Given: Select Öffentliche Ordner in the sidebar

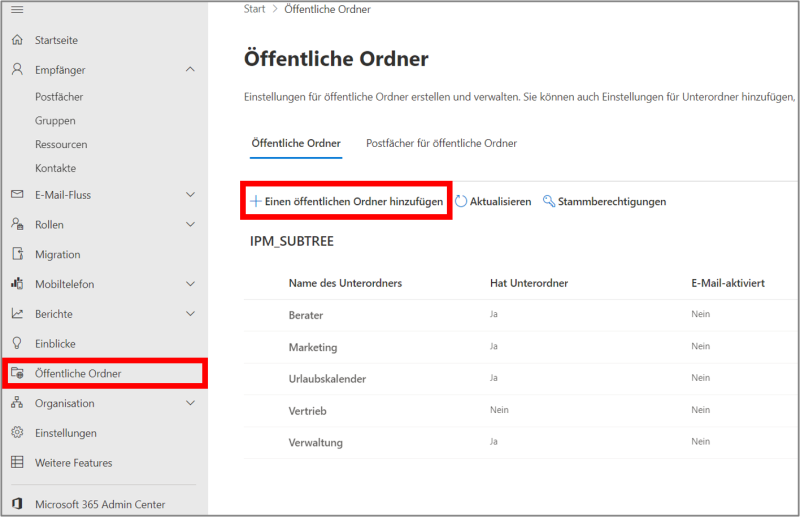Looking at the screenshot, I should (105, 373).
